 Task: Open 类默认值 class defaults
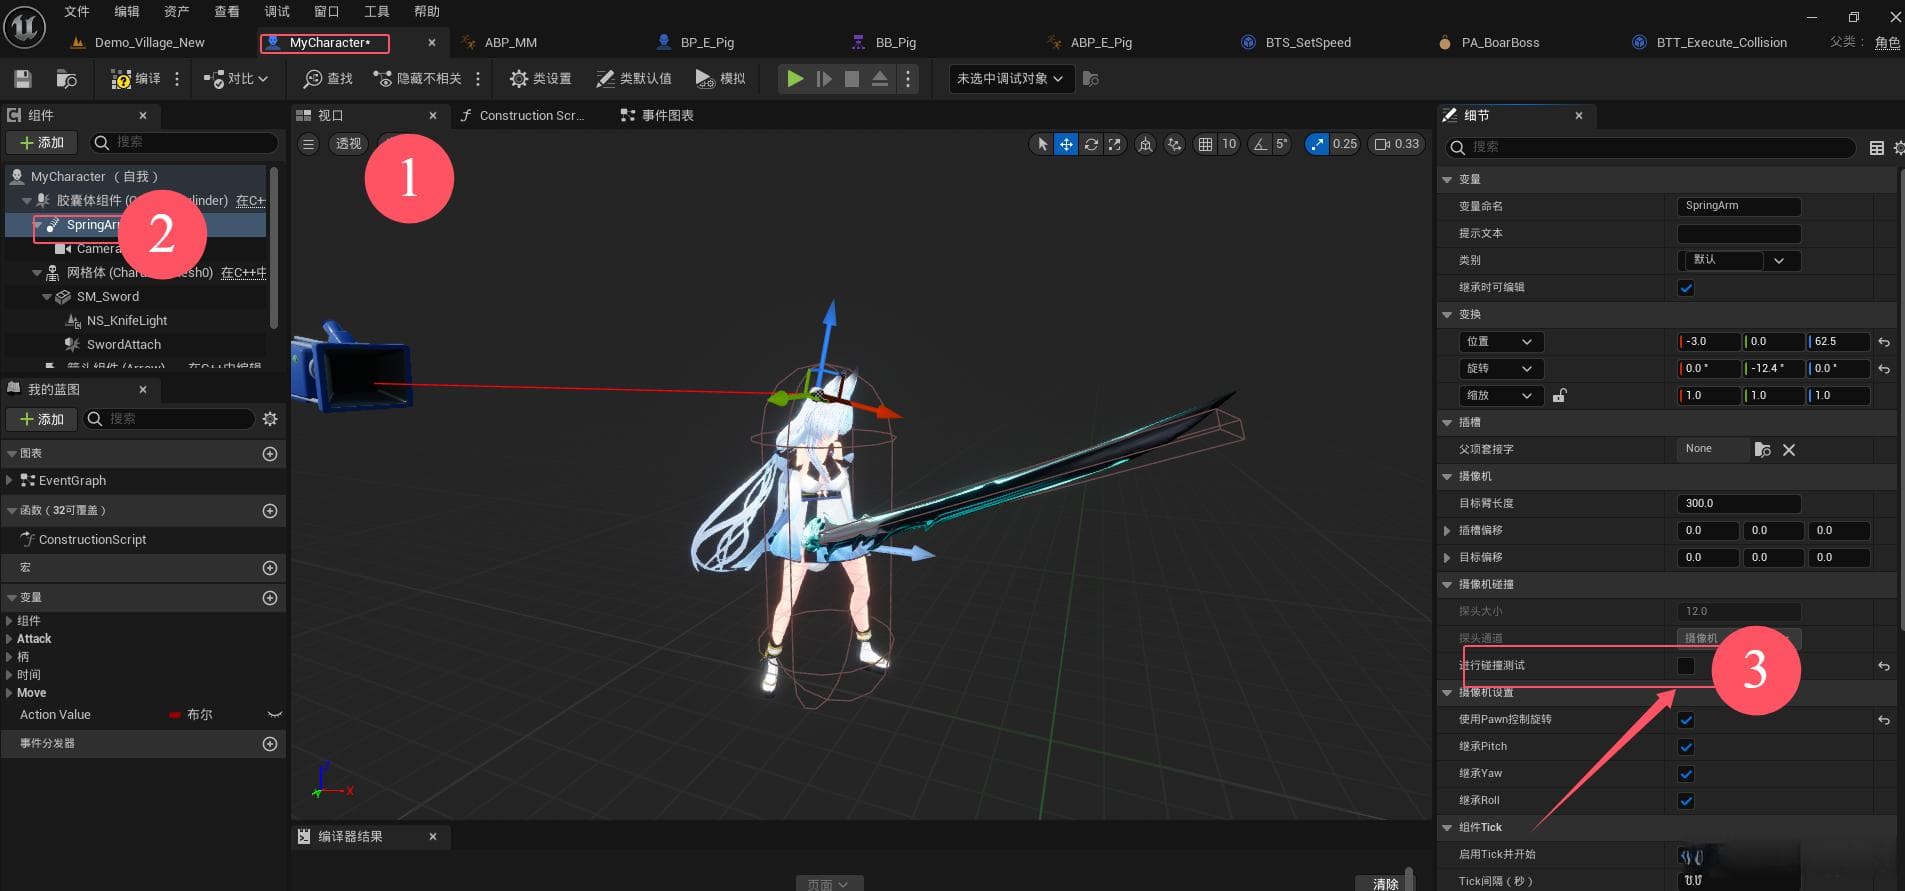(634, 79)
